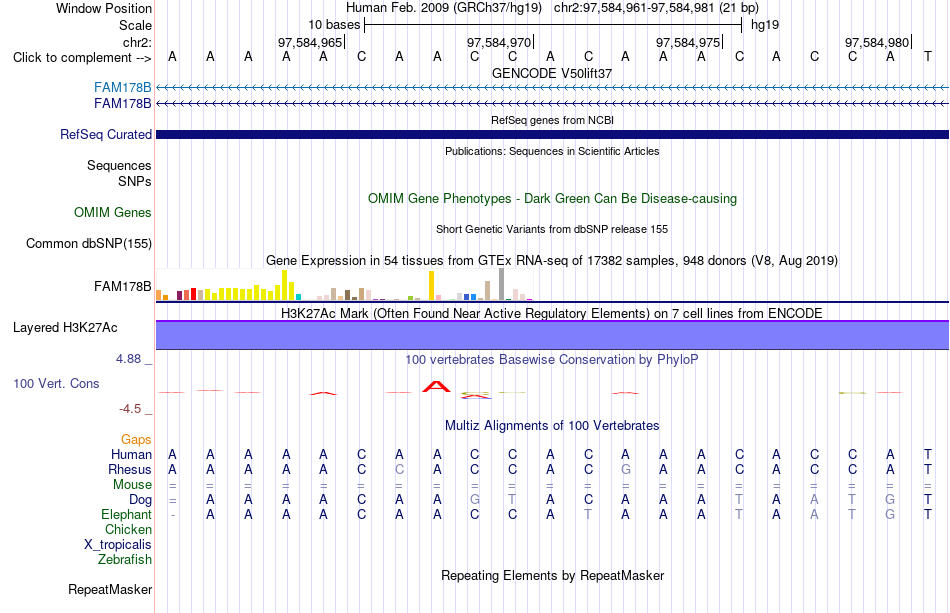Click the purple Layered H3K27Ac signal band
Screen dimensions: 950x613
pos(552,335)
